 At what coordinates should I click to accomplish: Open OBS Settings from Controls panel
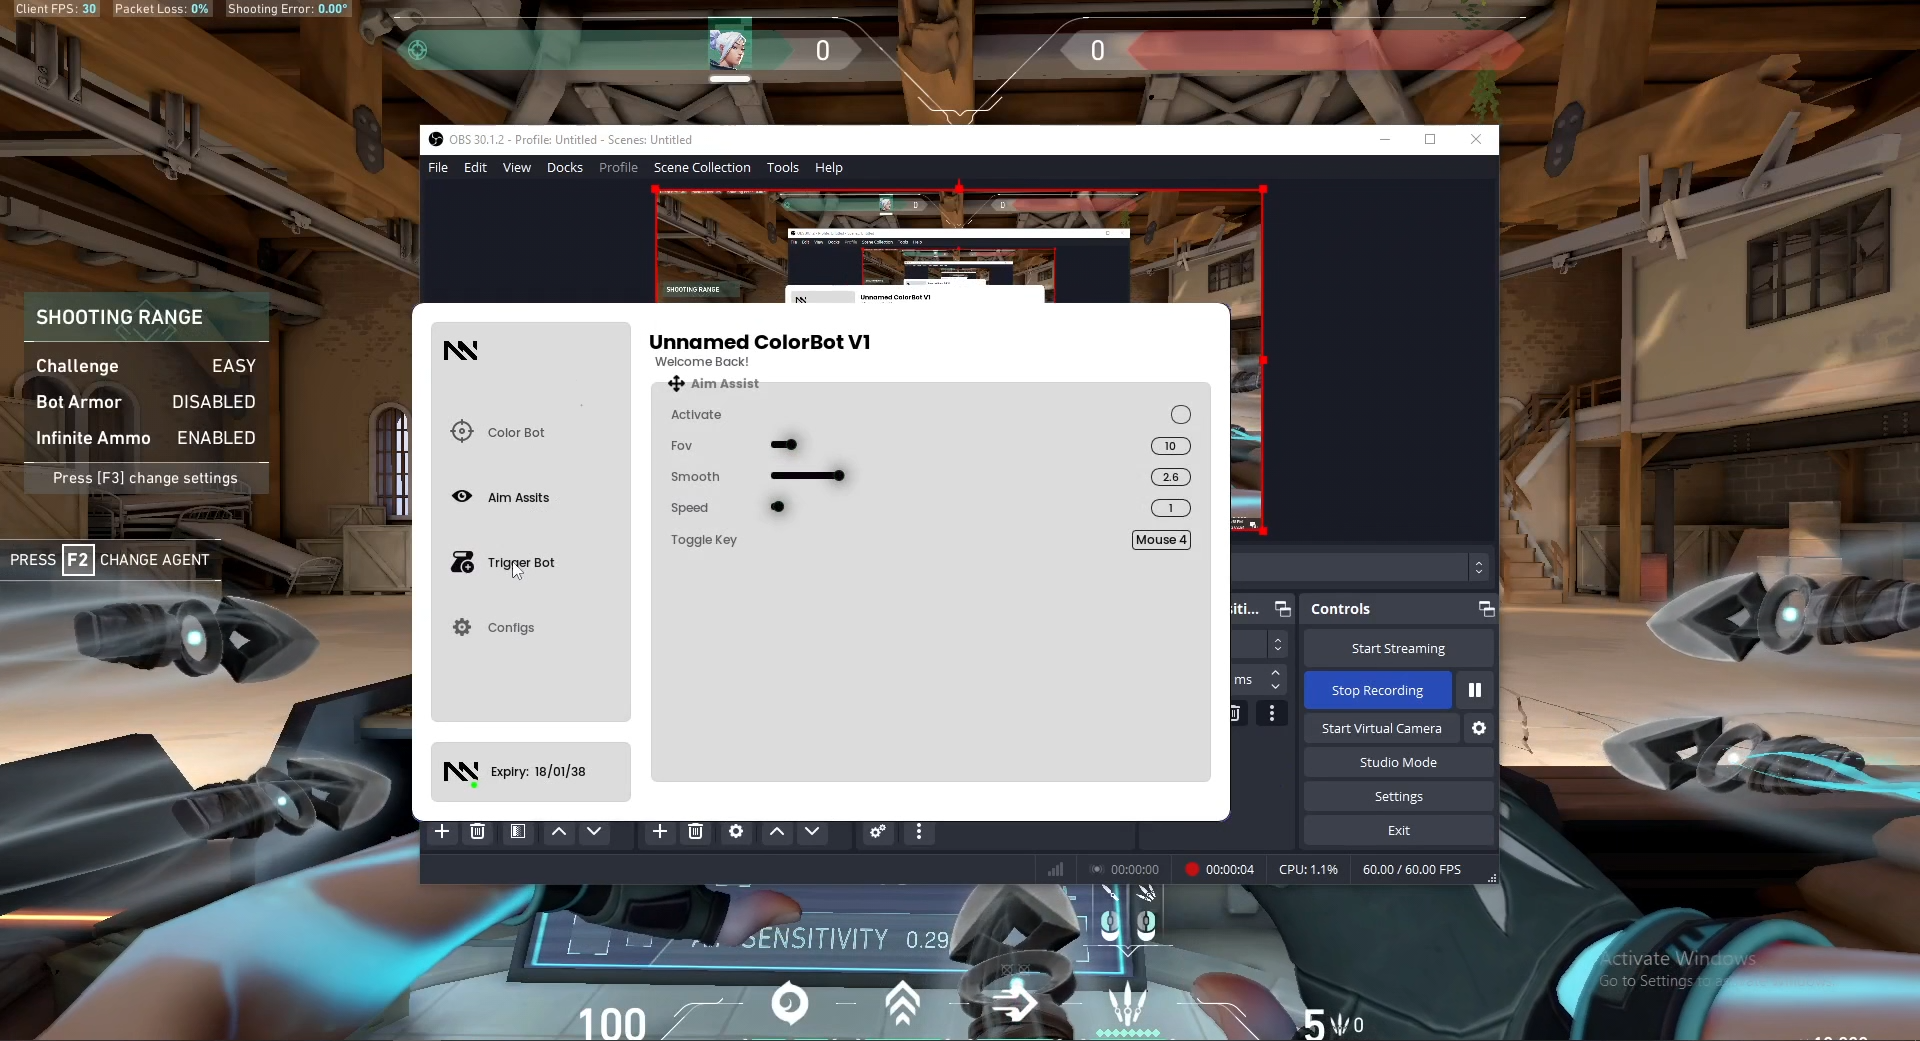click(1398, 796)
